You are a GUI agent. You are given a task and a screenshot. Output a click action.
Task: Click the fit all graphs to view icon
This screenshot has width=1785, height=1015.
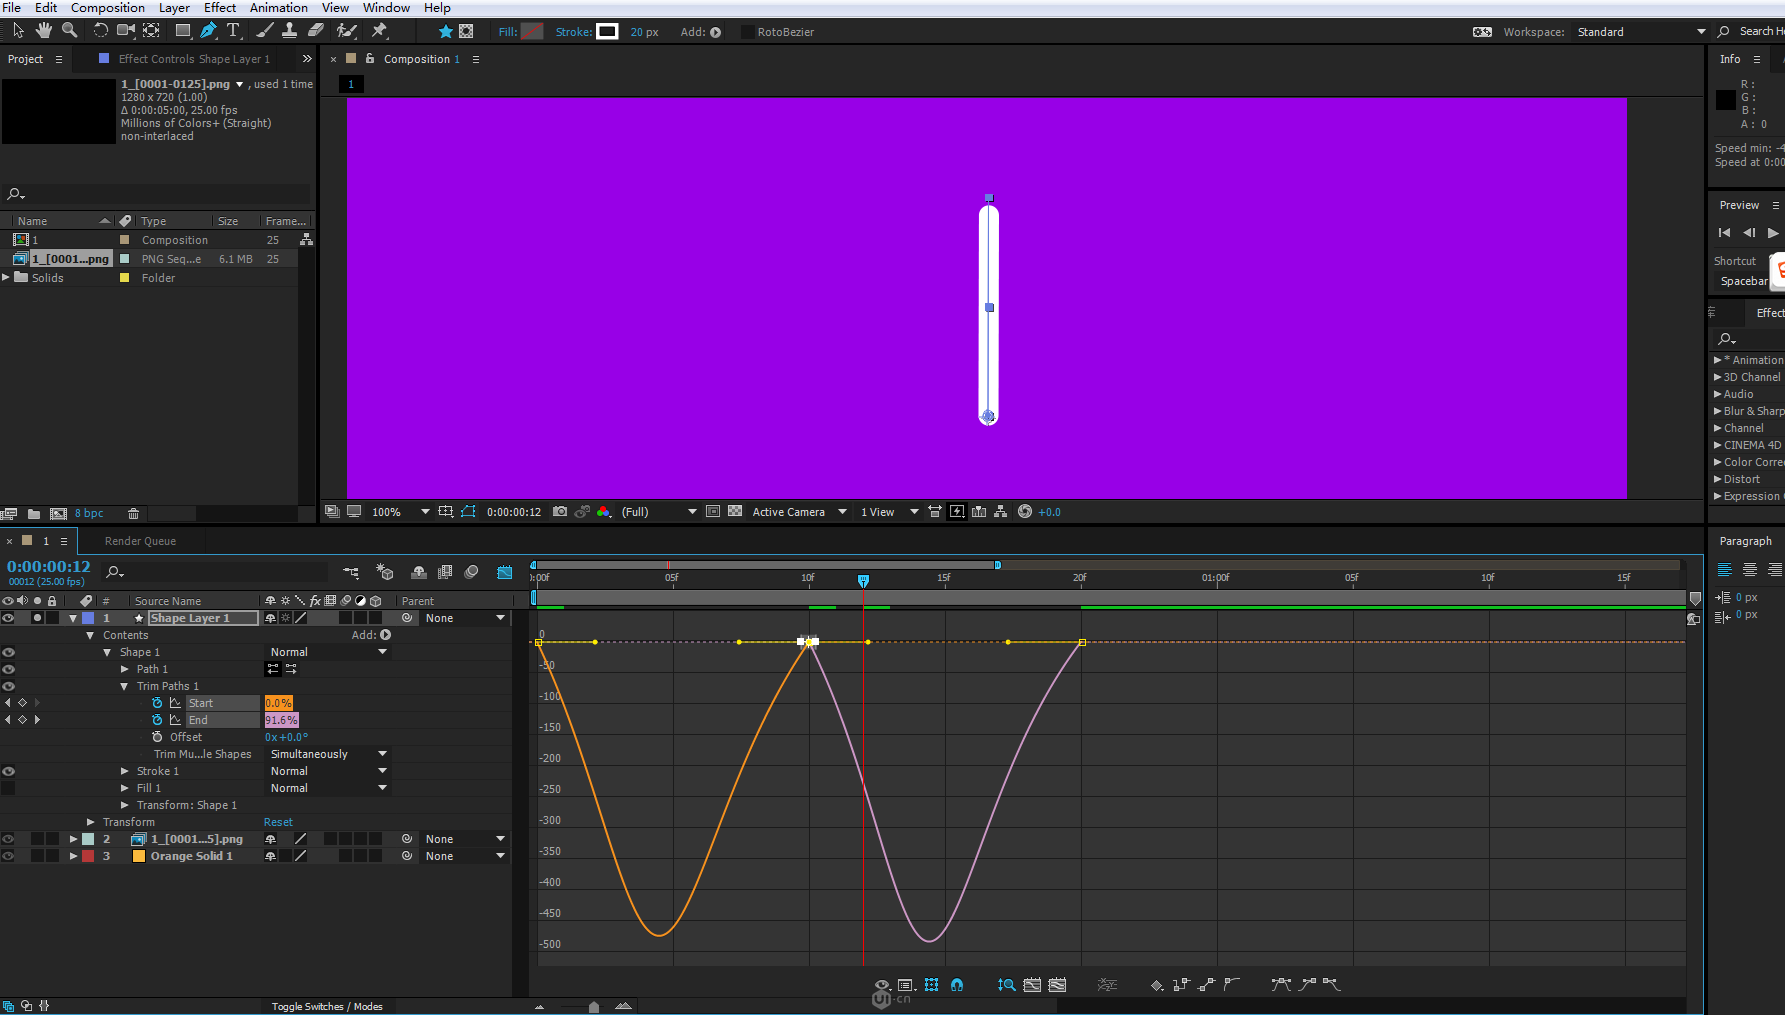(1057, 985)
